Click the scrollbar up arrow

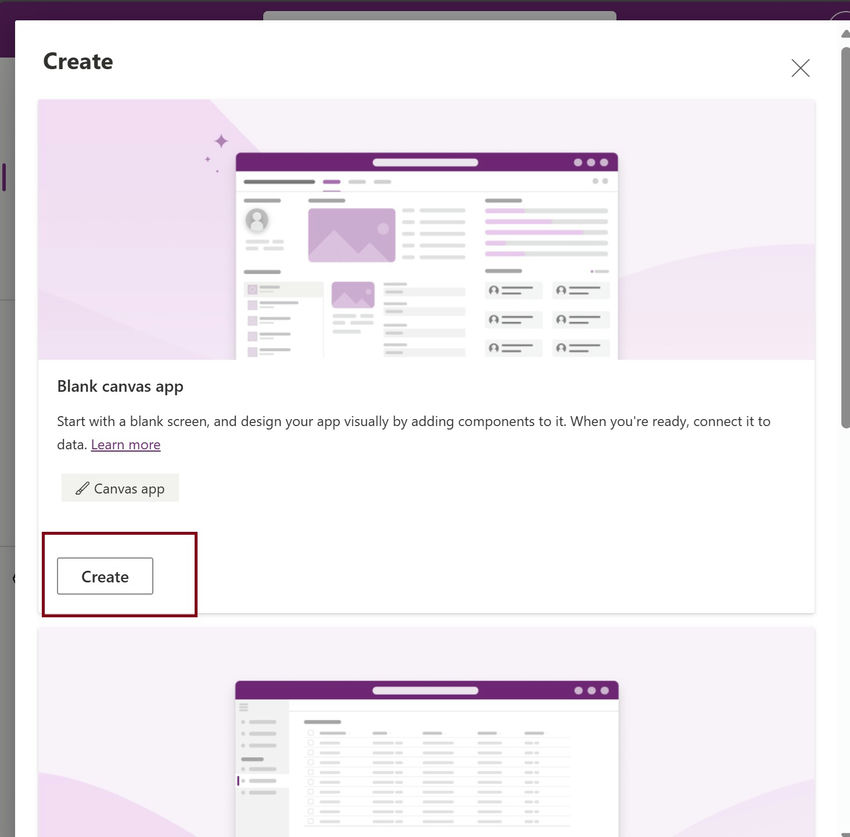coord(845,34)
